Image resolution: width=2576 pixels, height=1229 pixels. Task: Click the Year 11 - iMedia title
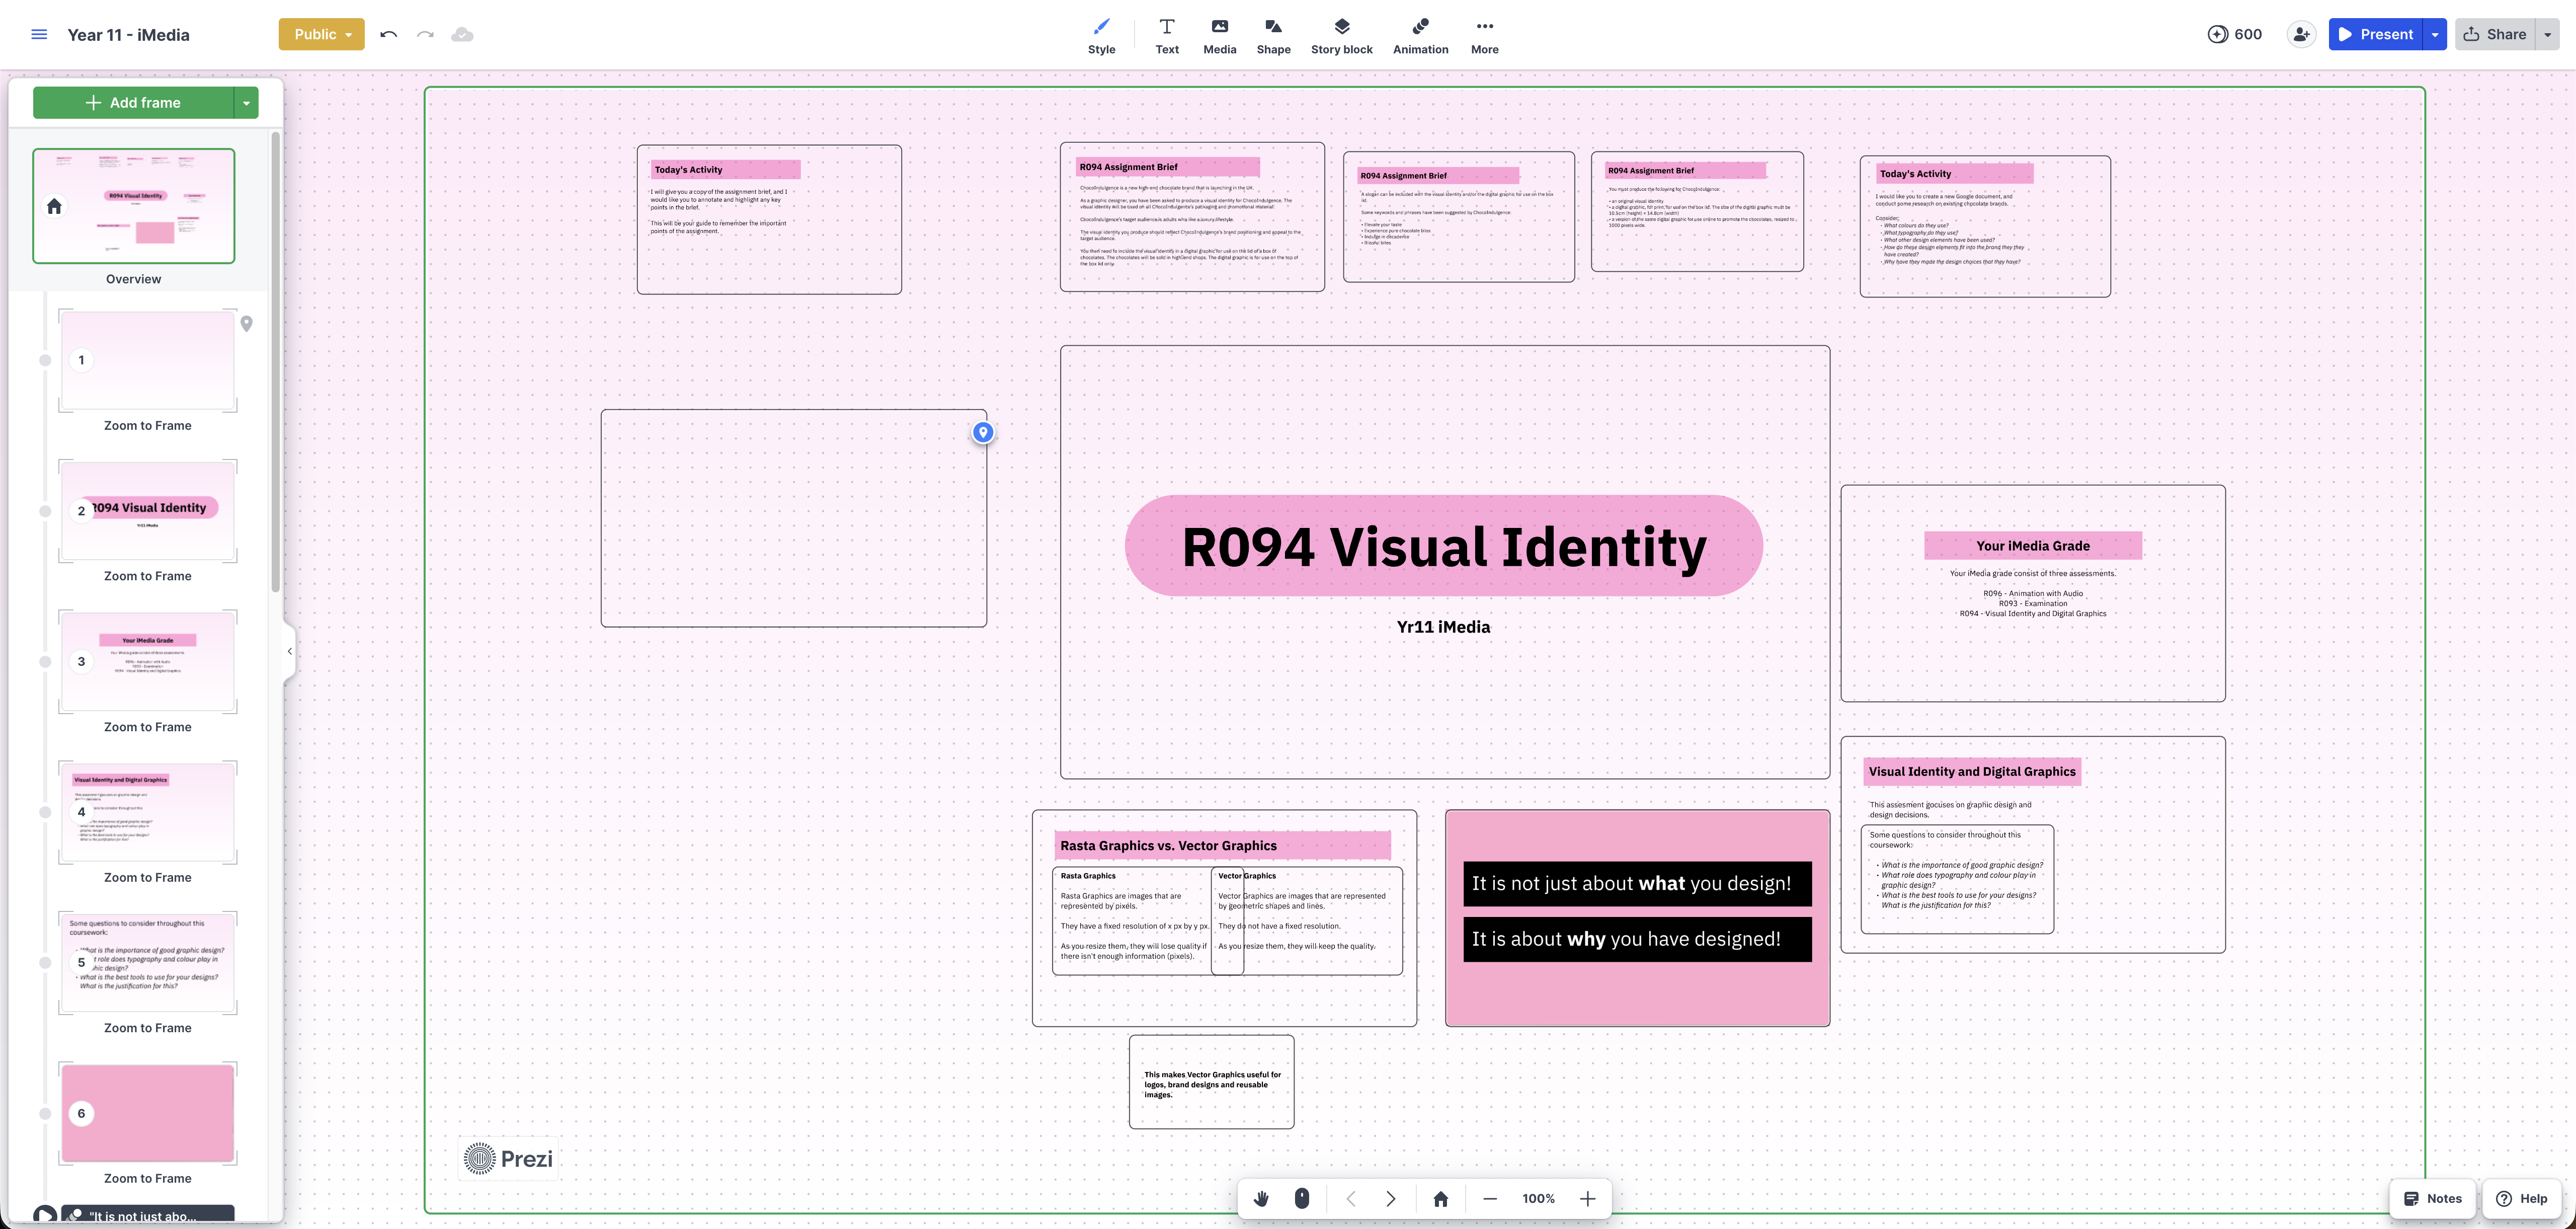tap(128, 34)
